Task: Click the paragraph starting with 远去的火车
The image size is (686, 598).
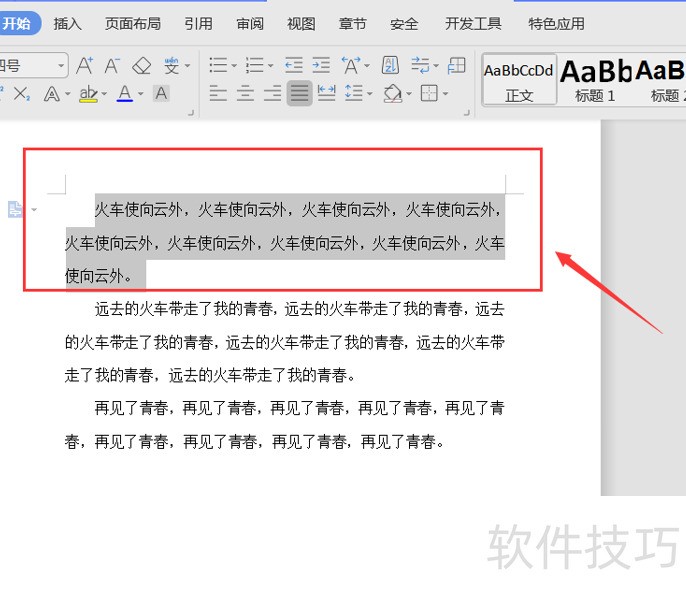Action: coord(285,342)
